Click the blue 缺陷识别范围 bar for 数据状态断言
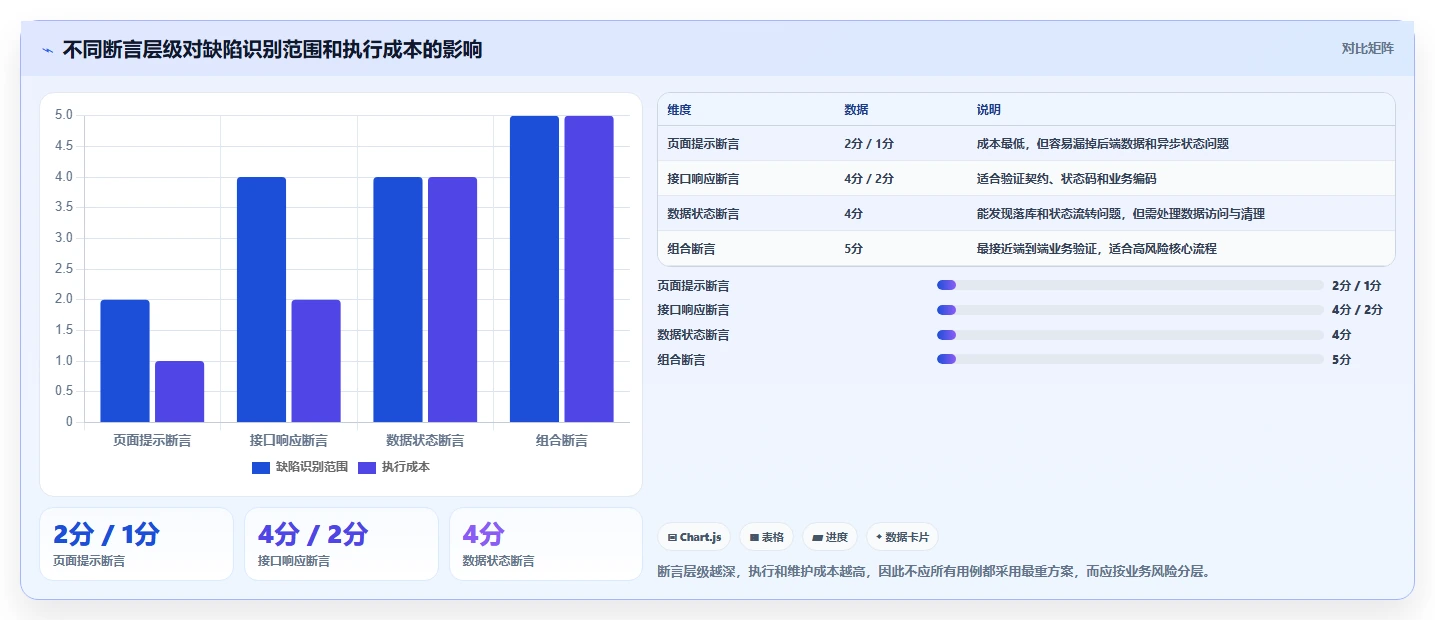The height and width of the screenshot is (620, 1435). (x=398, y=300)
